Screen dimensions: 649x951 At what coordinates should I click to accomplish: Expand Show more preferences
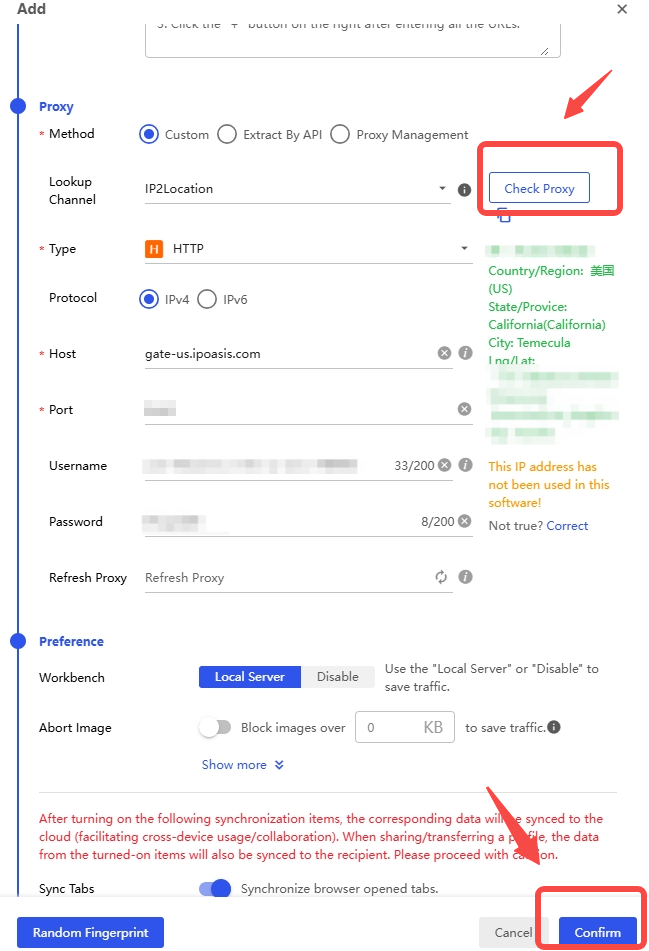243,765
